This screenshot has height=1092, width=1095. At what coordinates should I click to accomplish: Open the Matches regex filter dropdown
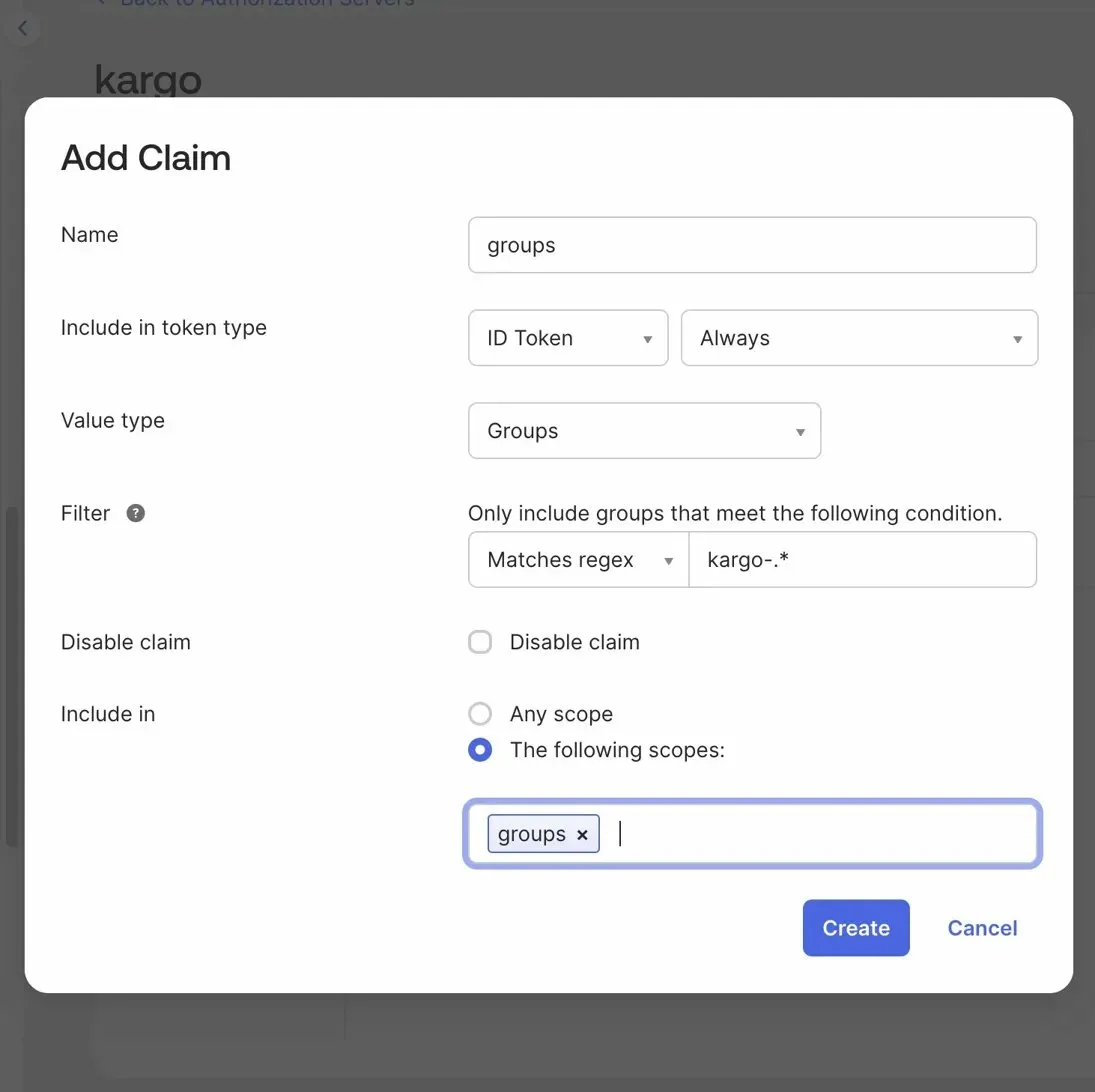578,559
